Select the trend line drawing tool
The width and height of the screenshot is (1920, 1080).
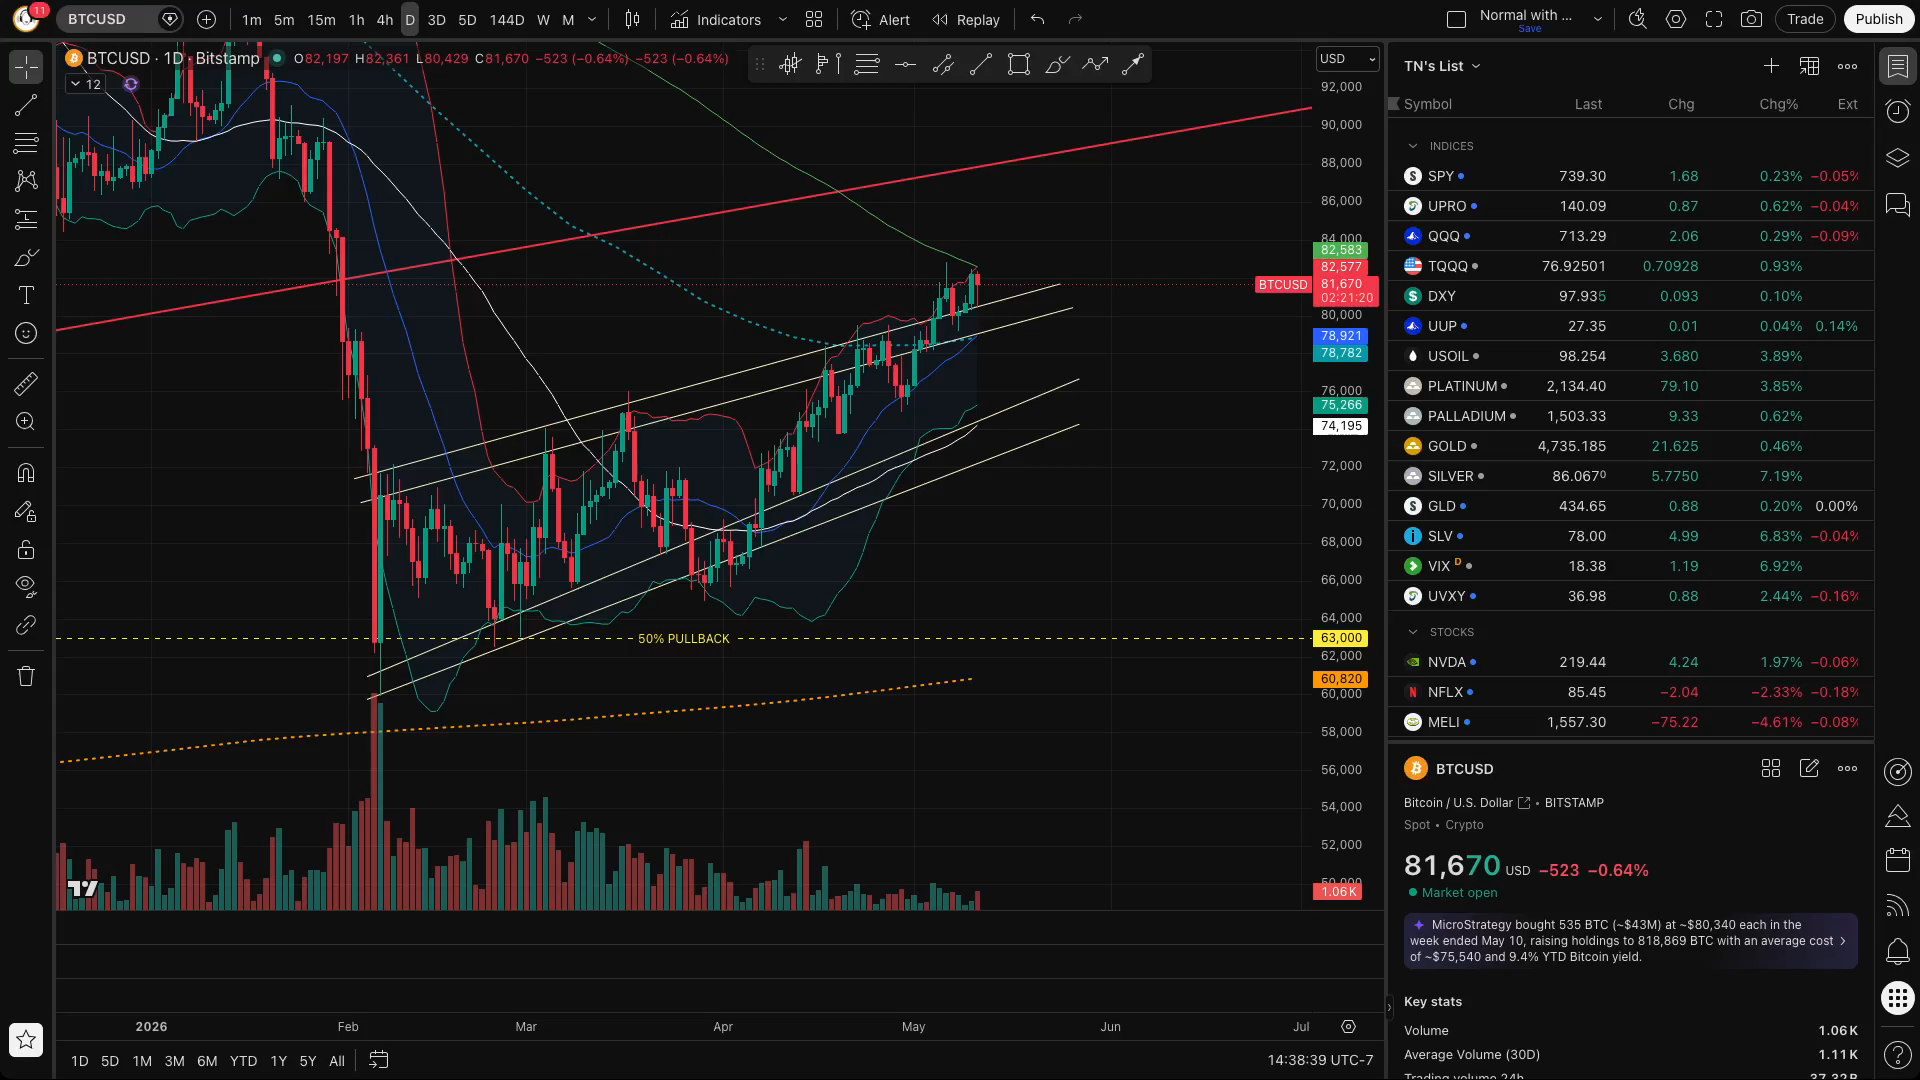(x=26, y=105)
